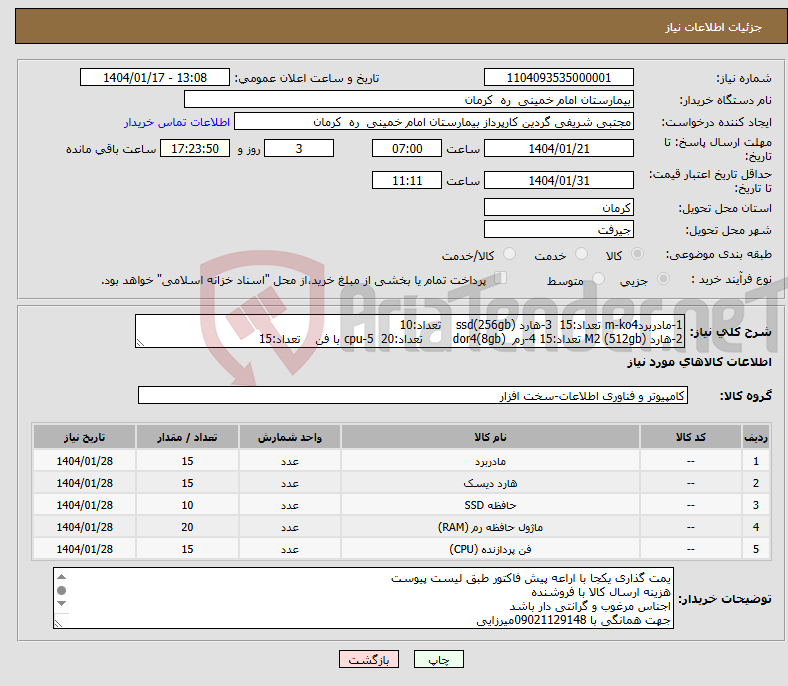Image resolution: width=788 pixels, height=686 pixels.
Task: Click the هارد دیسک item name cell
Action: [490, 483]
